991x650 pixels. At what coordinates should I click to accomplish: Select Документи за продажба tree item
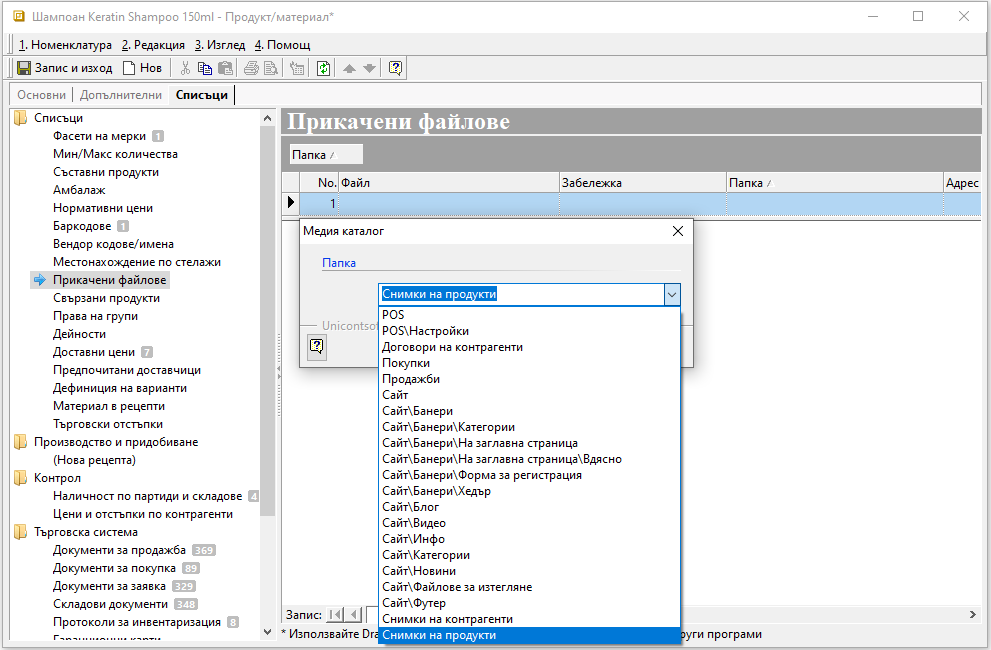(x=119, y=550)
